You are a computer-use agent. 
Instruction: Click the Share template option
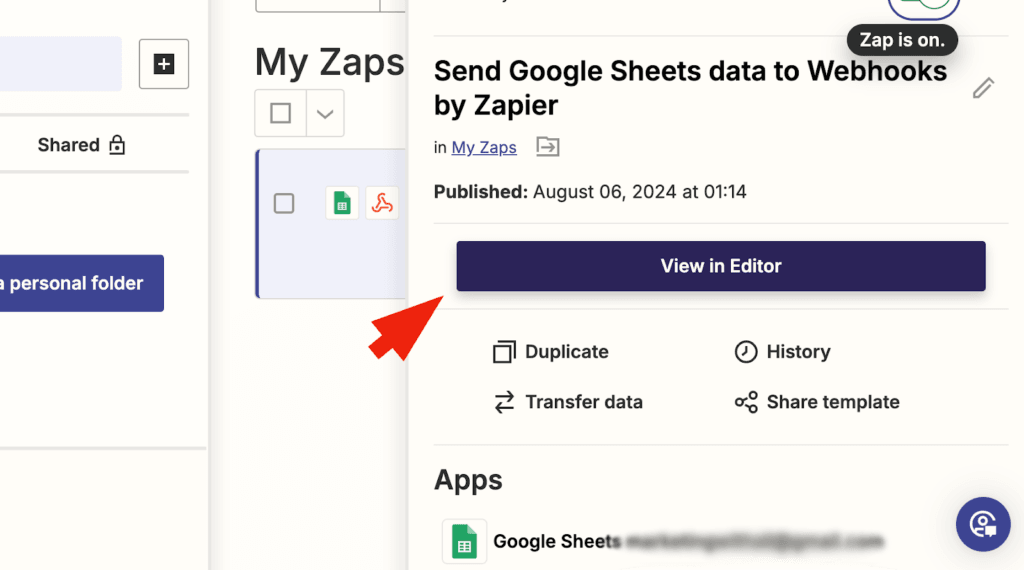coord(817,402)
